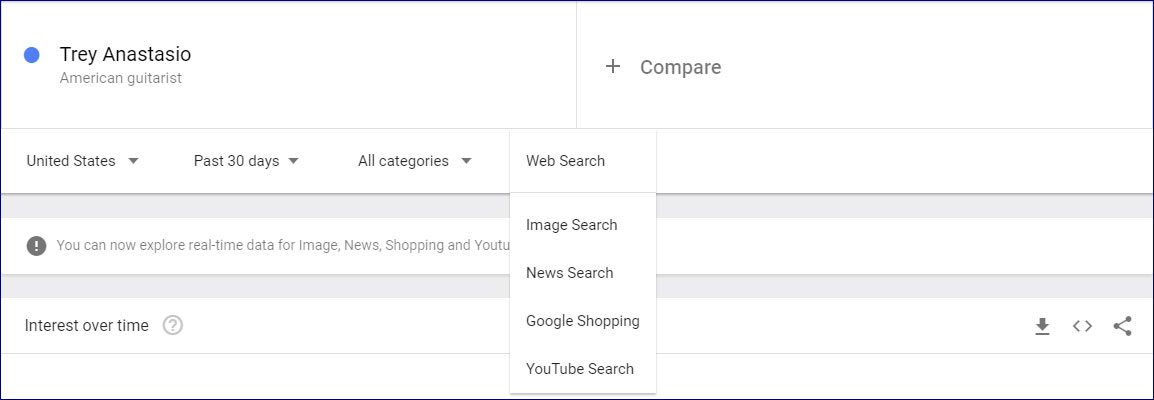Expand the United States region dropdown
The image size is (1154, 400).
click(x=82, y=161)
